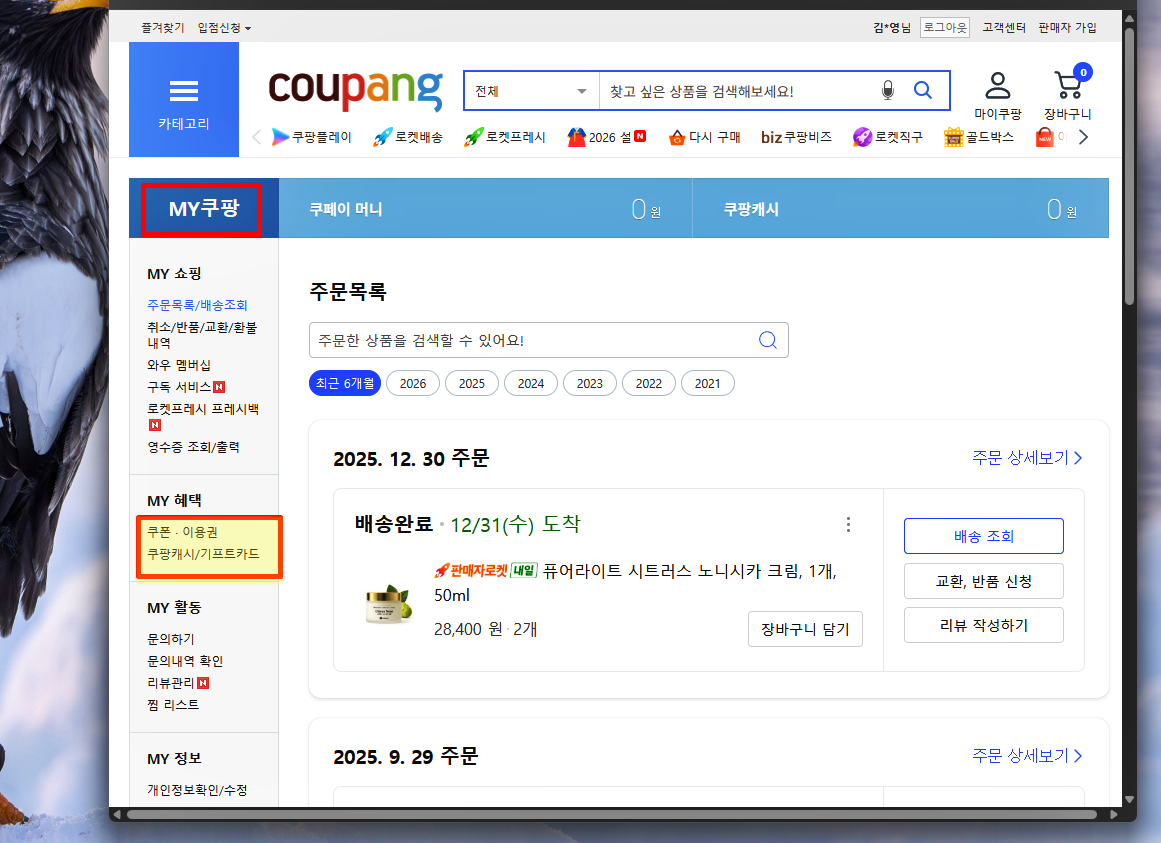The width and height of the screenshot is (1161, 843).
Task: Open 주문 상세보기 for 2025. 9. 29 order
Action: 1027,756
